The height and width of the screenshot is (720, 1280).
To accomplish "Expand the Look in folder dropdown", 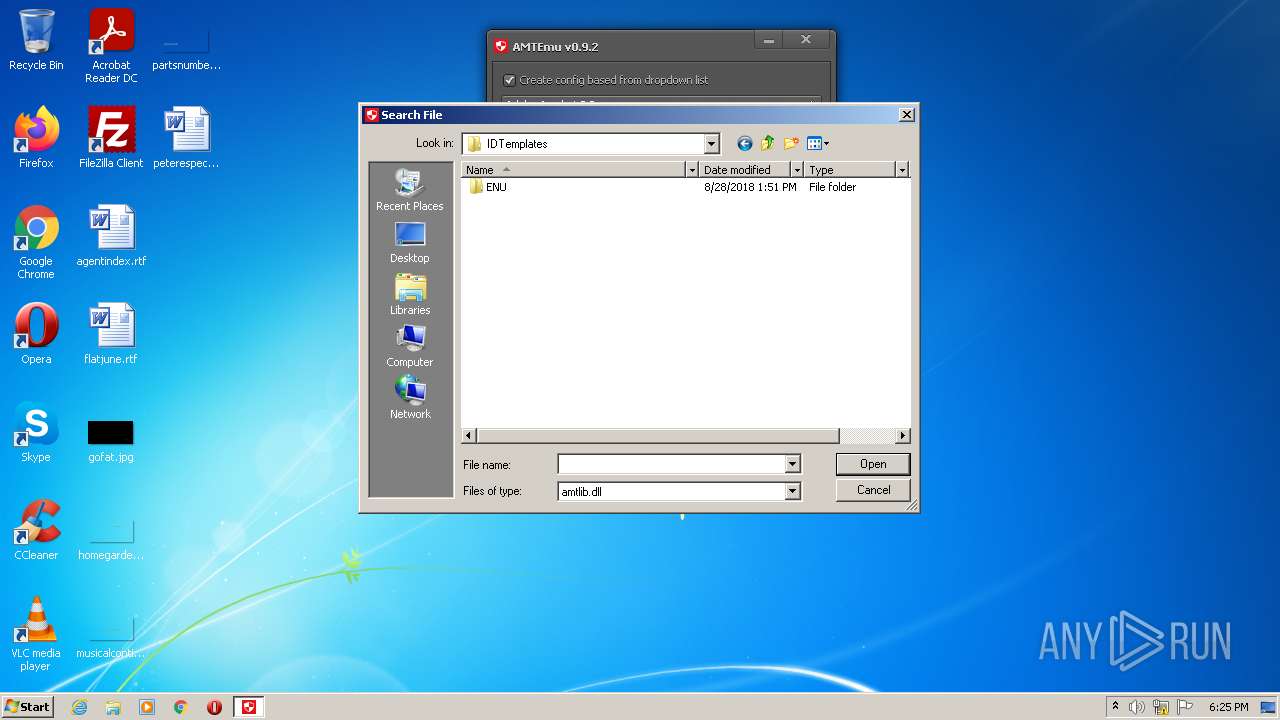I will coord(711,143).
